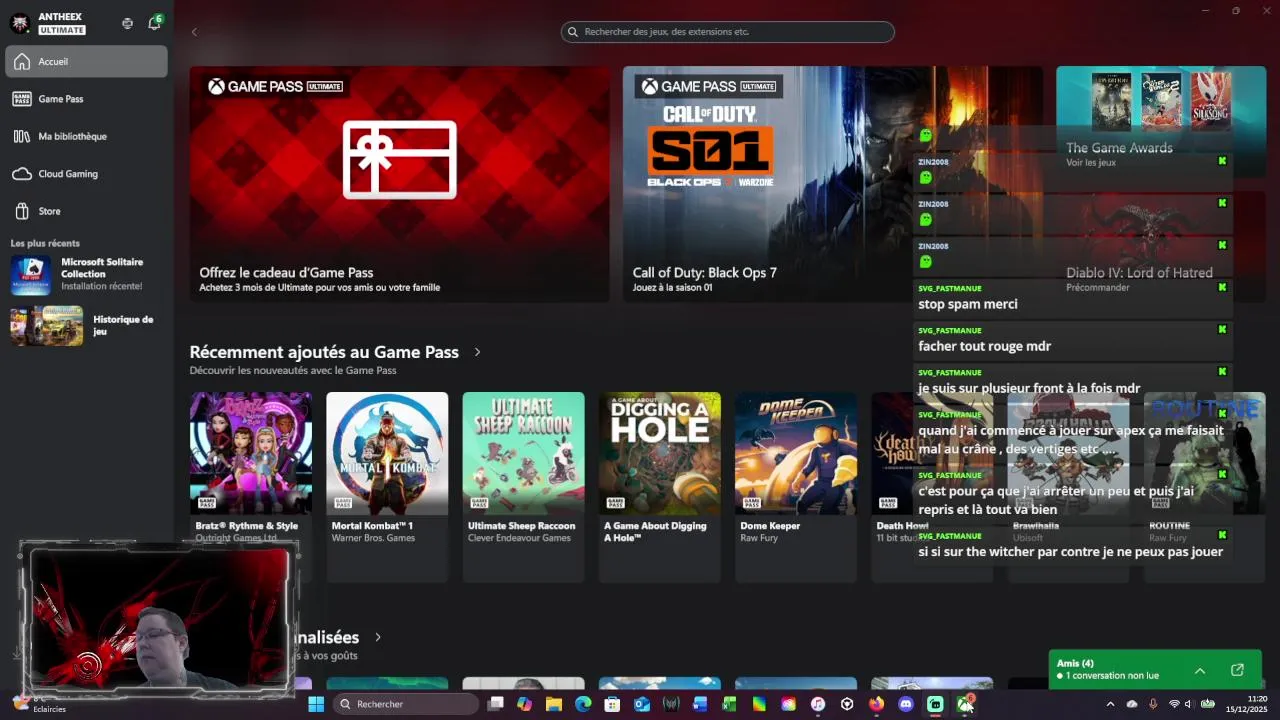Open Wi-Fi settings from the system tray
The height and width of the screenshot is (720, 1280).
1174,704
